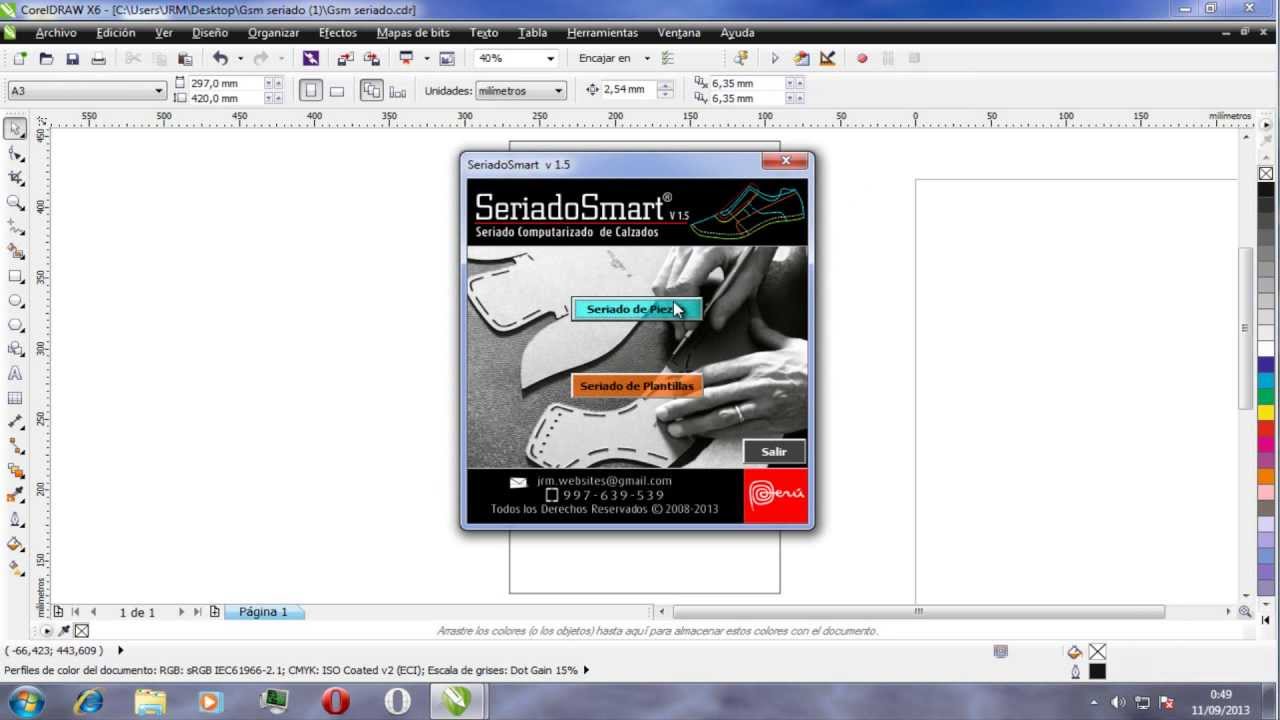Image resolution: width=1280 pixels, height=720 pixels.
Task: Open the Archivo menu
Action: tap(56, 33)
